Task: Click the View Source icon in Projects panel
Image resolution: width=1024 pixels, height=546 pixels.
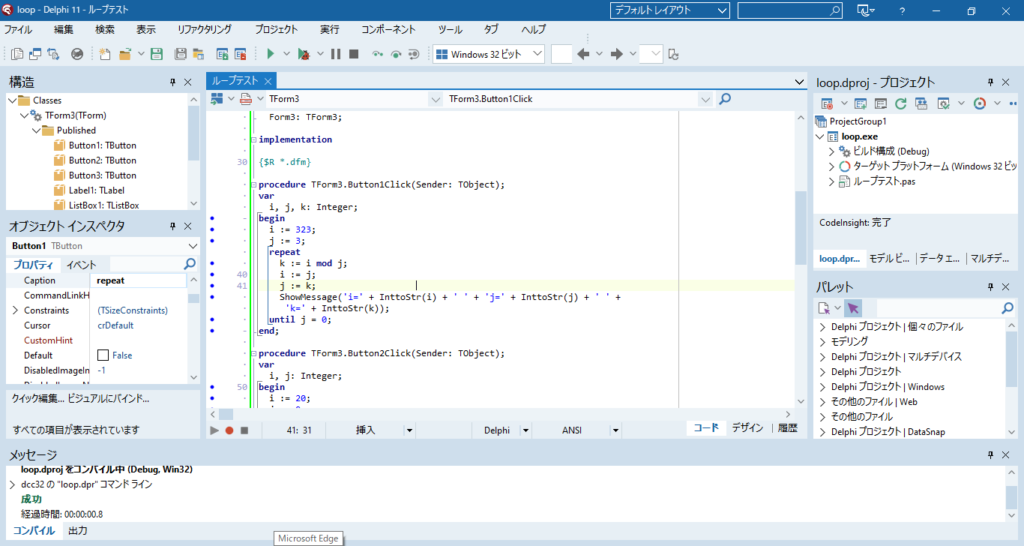Action: (880, 103)
